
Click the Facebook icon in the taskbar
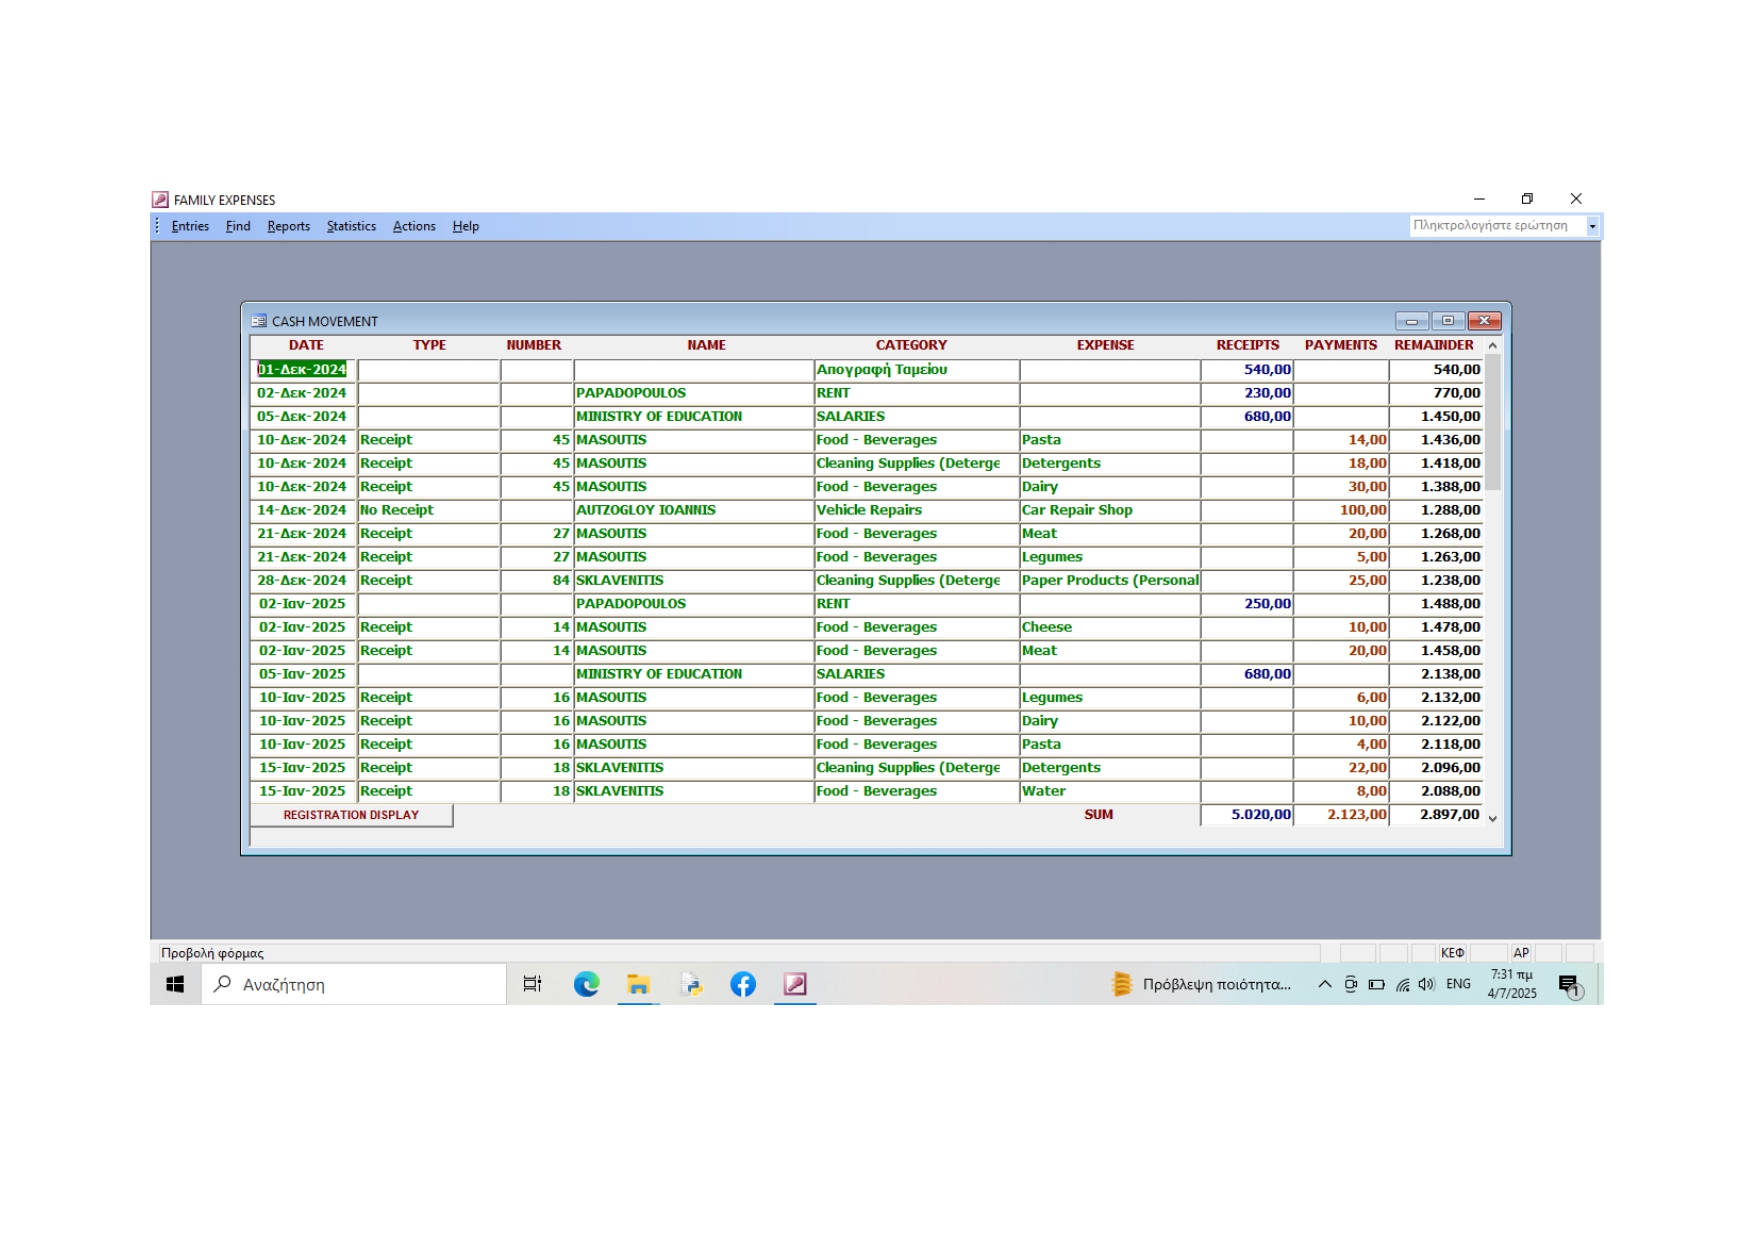point(743,984)
